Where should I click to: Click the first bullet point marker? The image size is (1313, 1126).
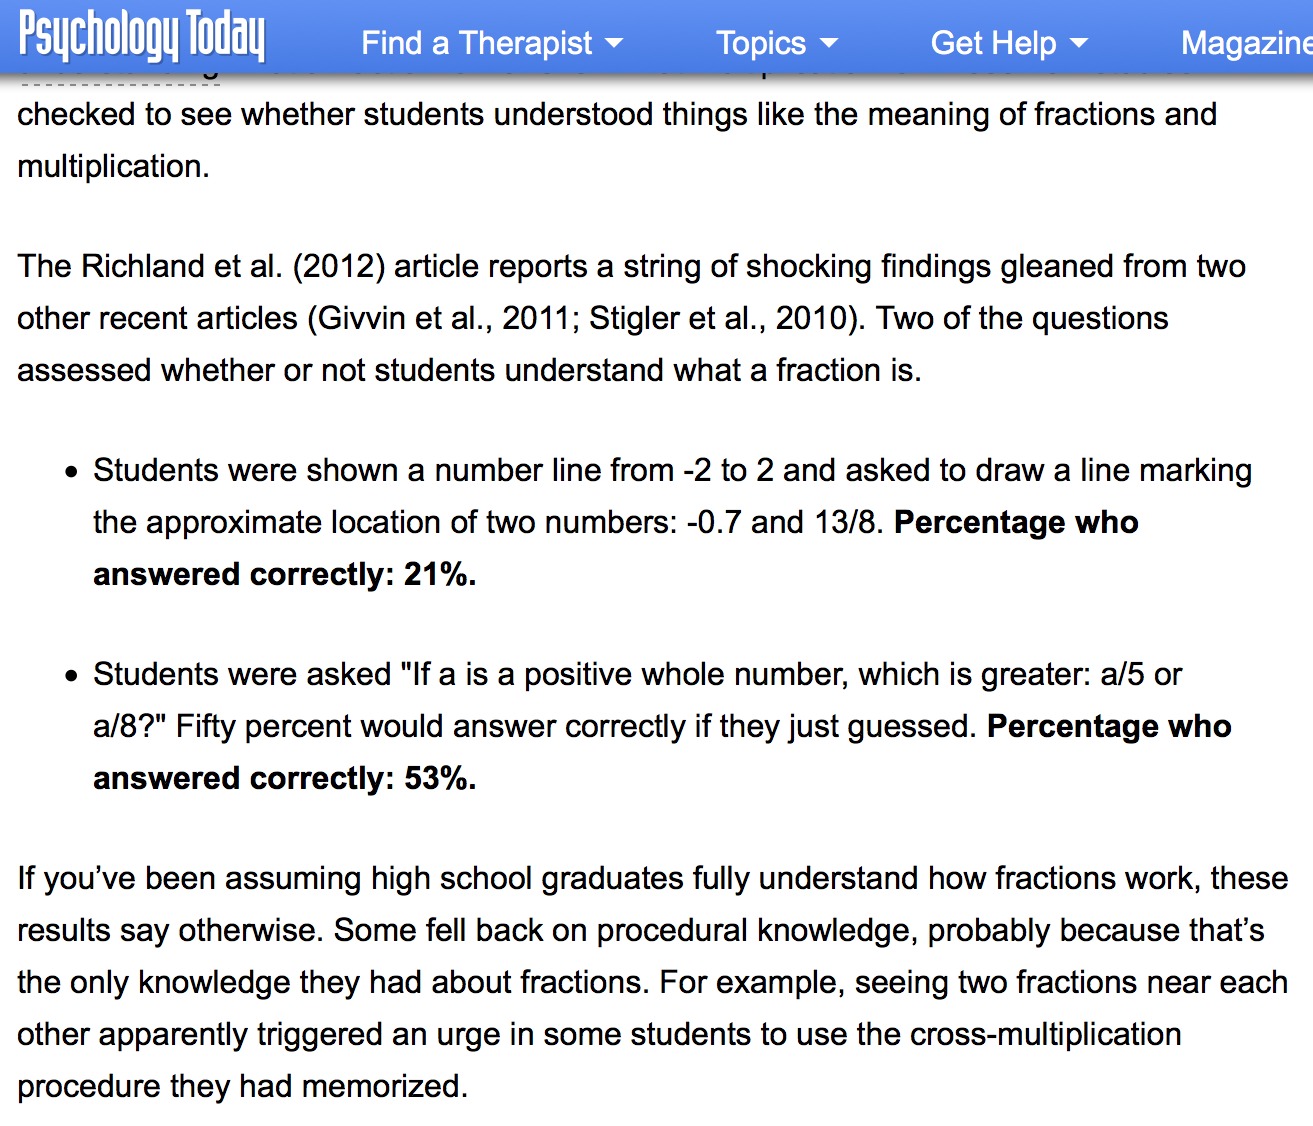point(71,472)
